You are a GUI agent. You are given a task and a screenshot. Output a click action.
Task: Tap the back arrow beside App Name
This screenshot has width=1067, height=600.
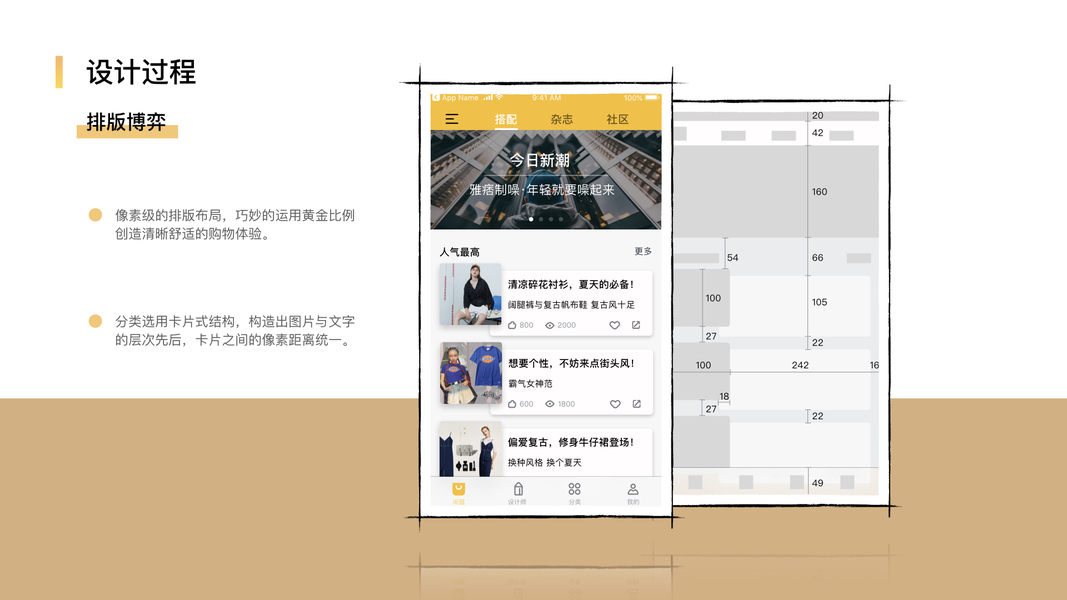[x=436, y=98]
